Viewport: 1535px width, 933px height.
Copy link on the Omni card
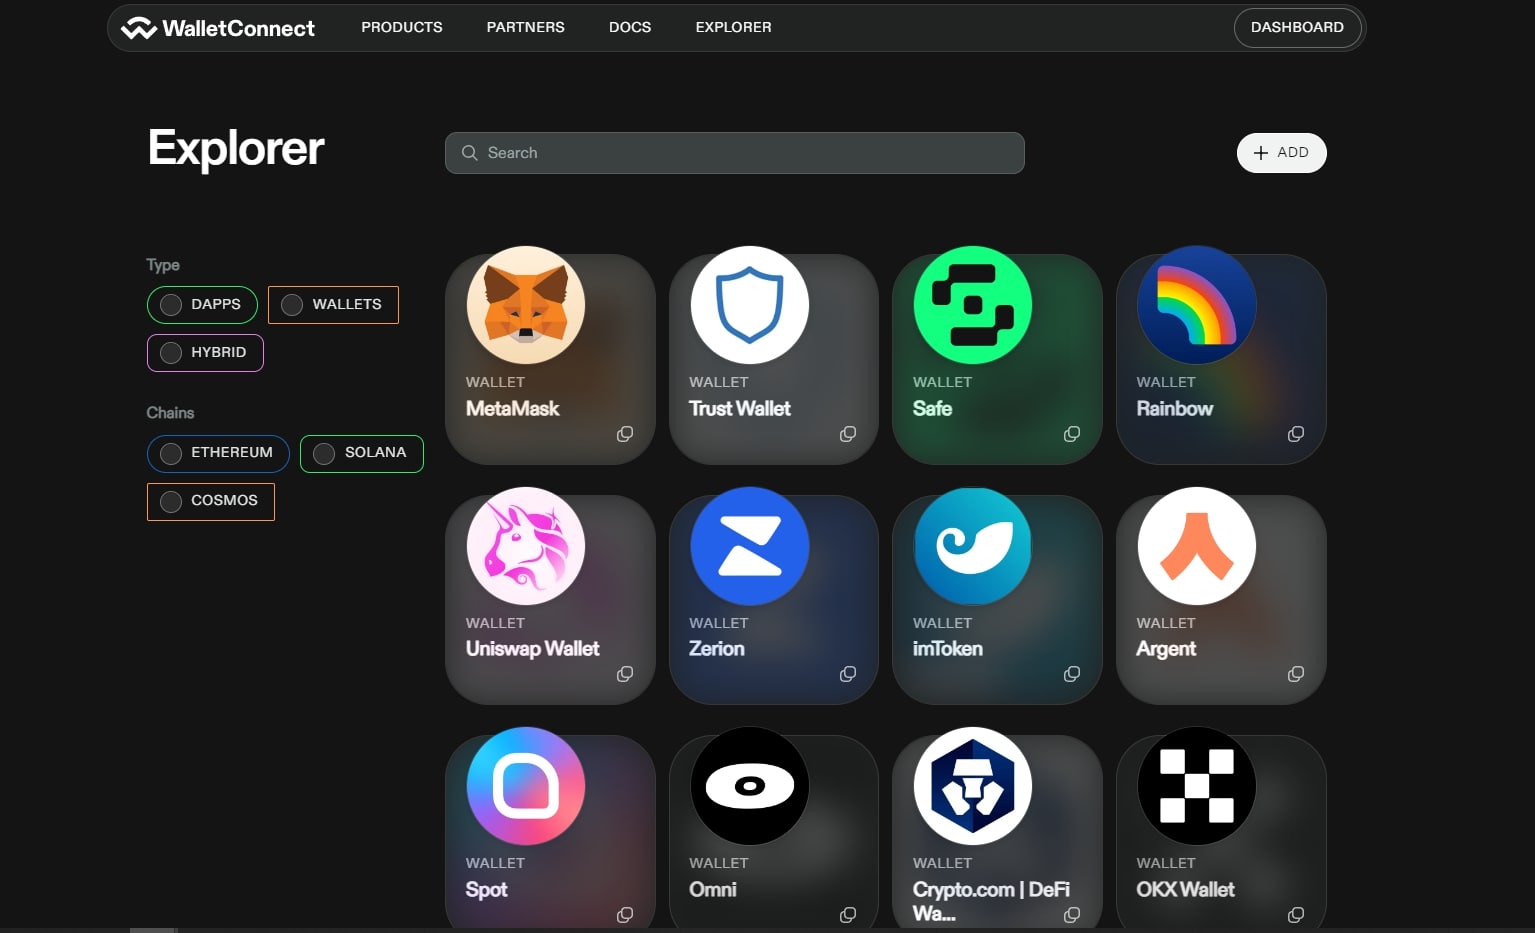pyautogui.click(x=848, y=915)
